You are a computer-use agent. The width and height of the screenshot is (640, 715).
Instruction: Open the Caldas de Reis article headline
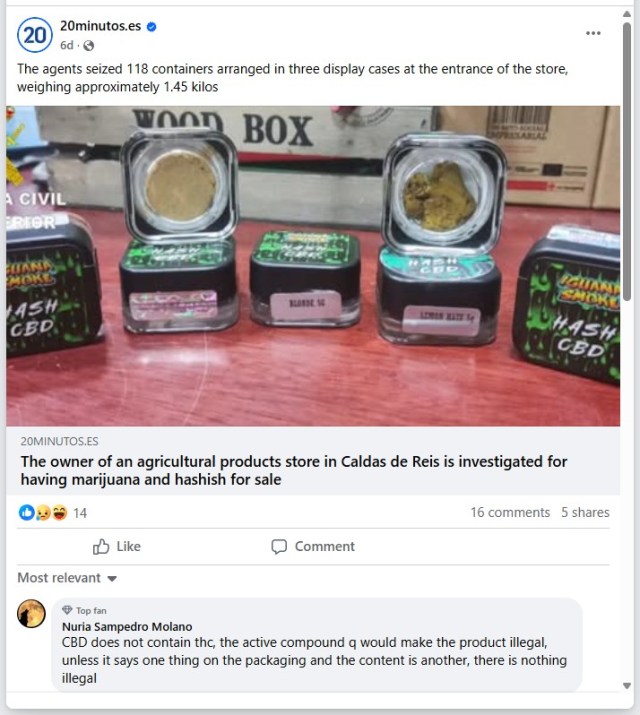tap(294, 470)
